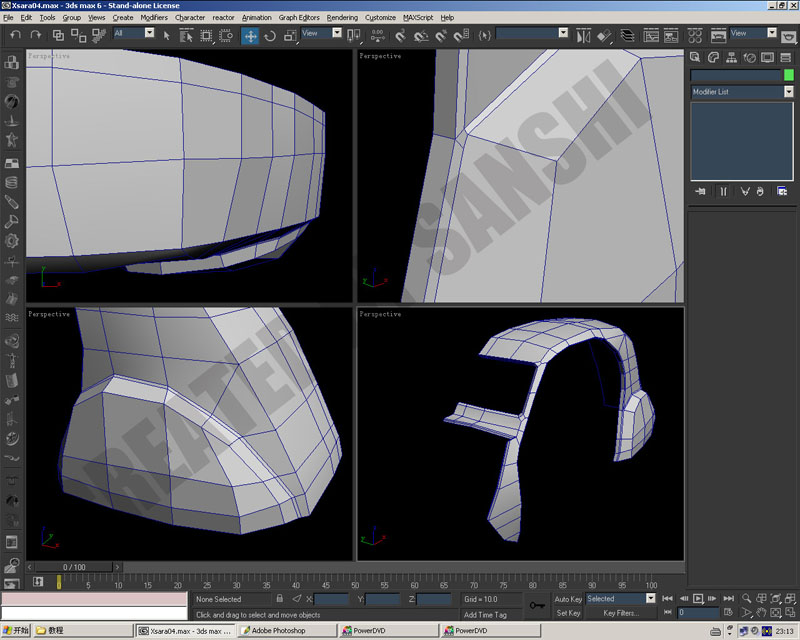Switch to the Modify command panel tab
The height and width of the screenshot is (640, 800).
click(x=713, y=57)
